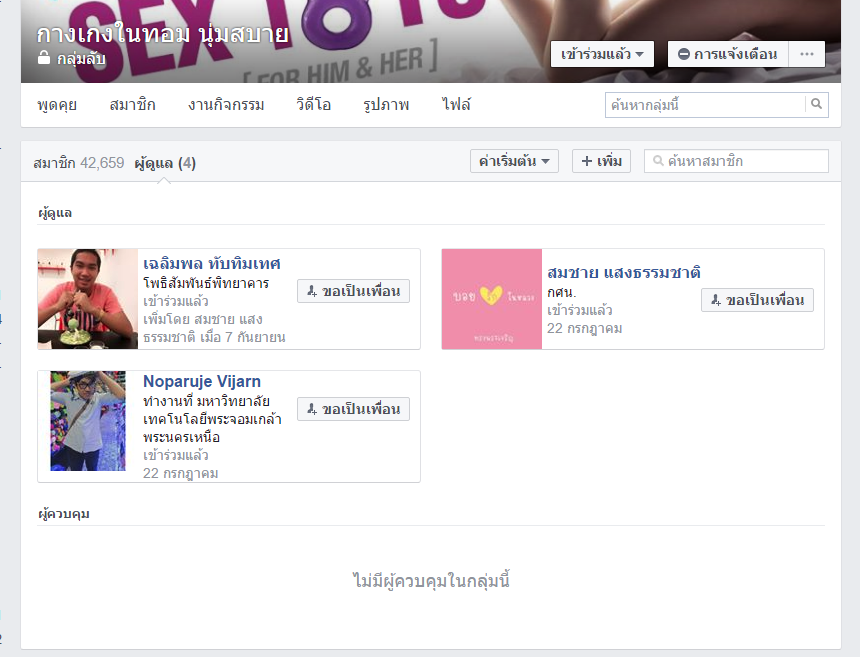The width and height of the screenshot is (860, 657).
Task: Select the วิดีโอ videos tab
Action: click(315, 105)
